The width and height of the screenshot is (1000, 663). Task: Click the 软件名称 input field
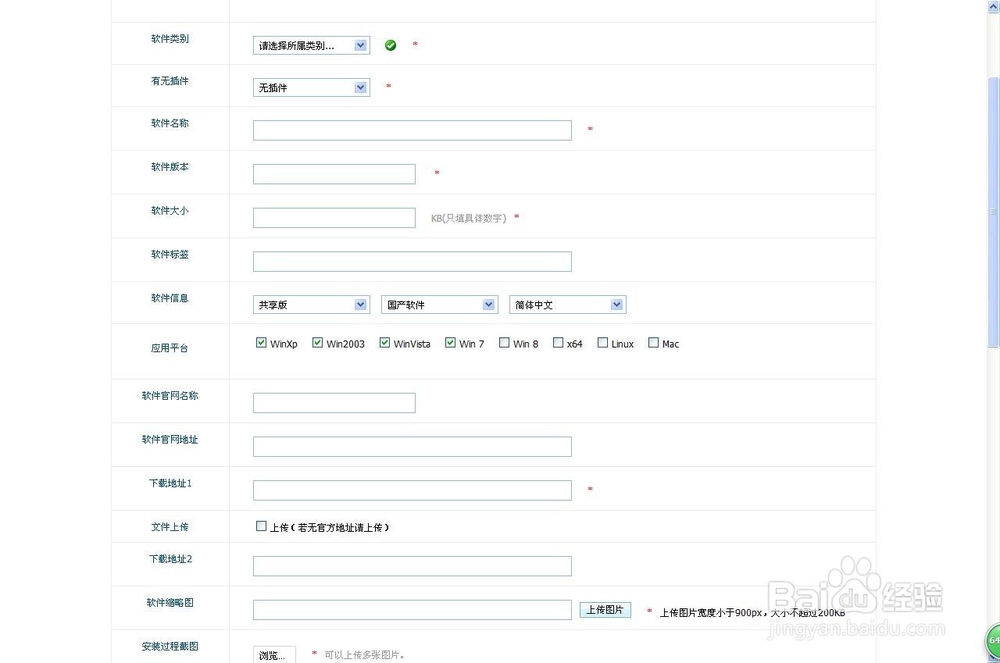click(x=412, y=130)
